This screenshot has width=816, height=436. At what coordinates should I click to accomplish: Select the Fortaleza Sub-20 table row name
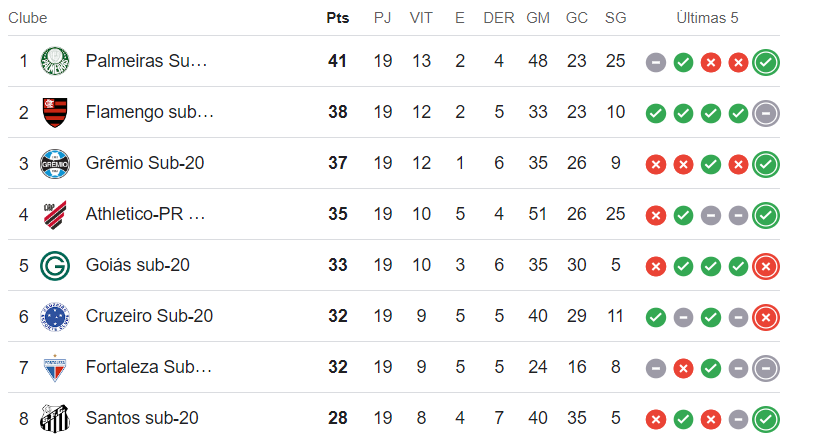point(148,368)
